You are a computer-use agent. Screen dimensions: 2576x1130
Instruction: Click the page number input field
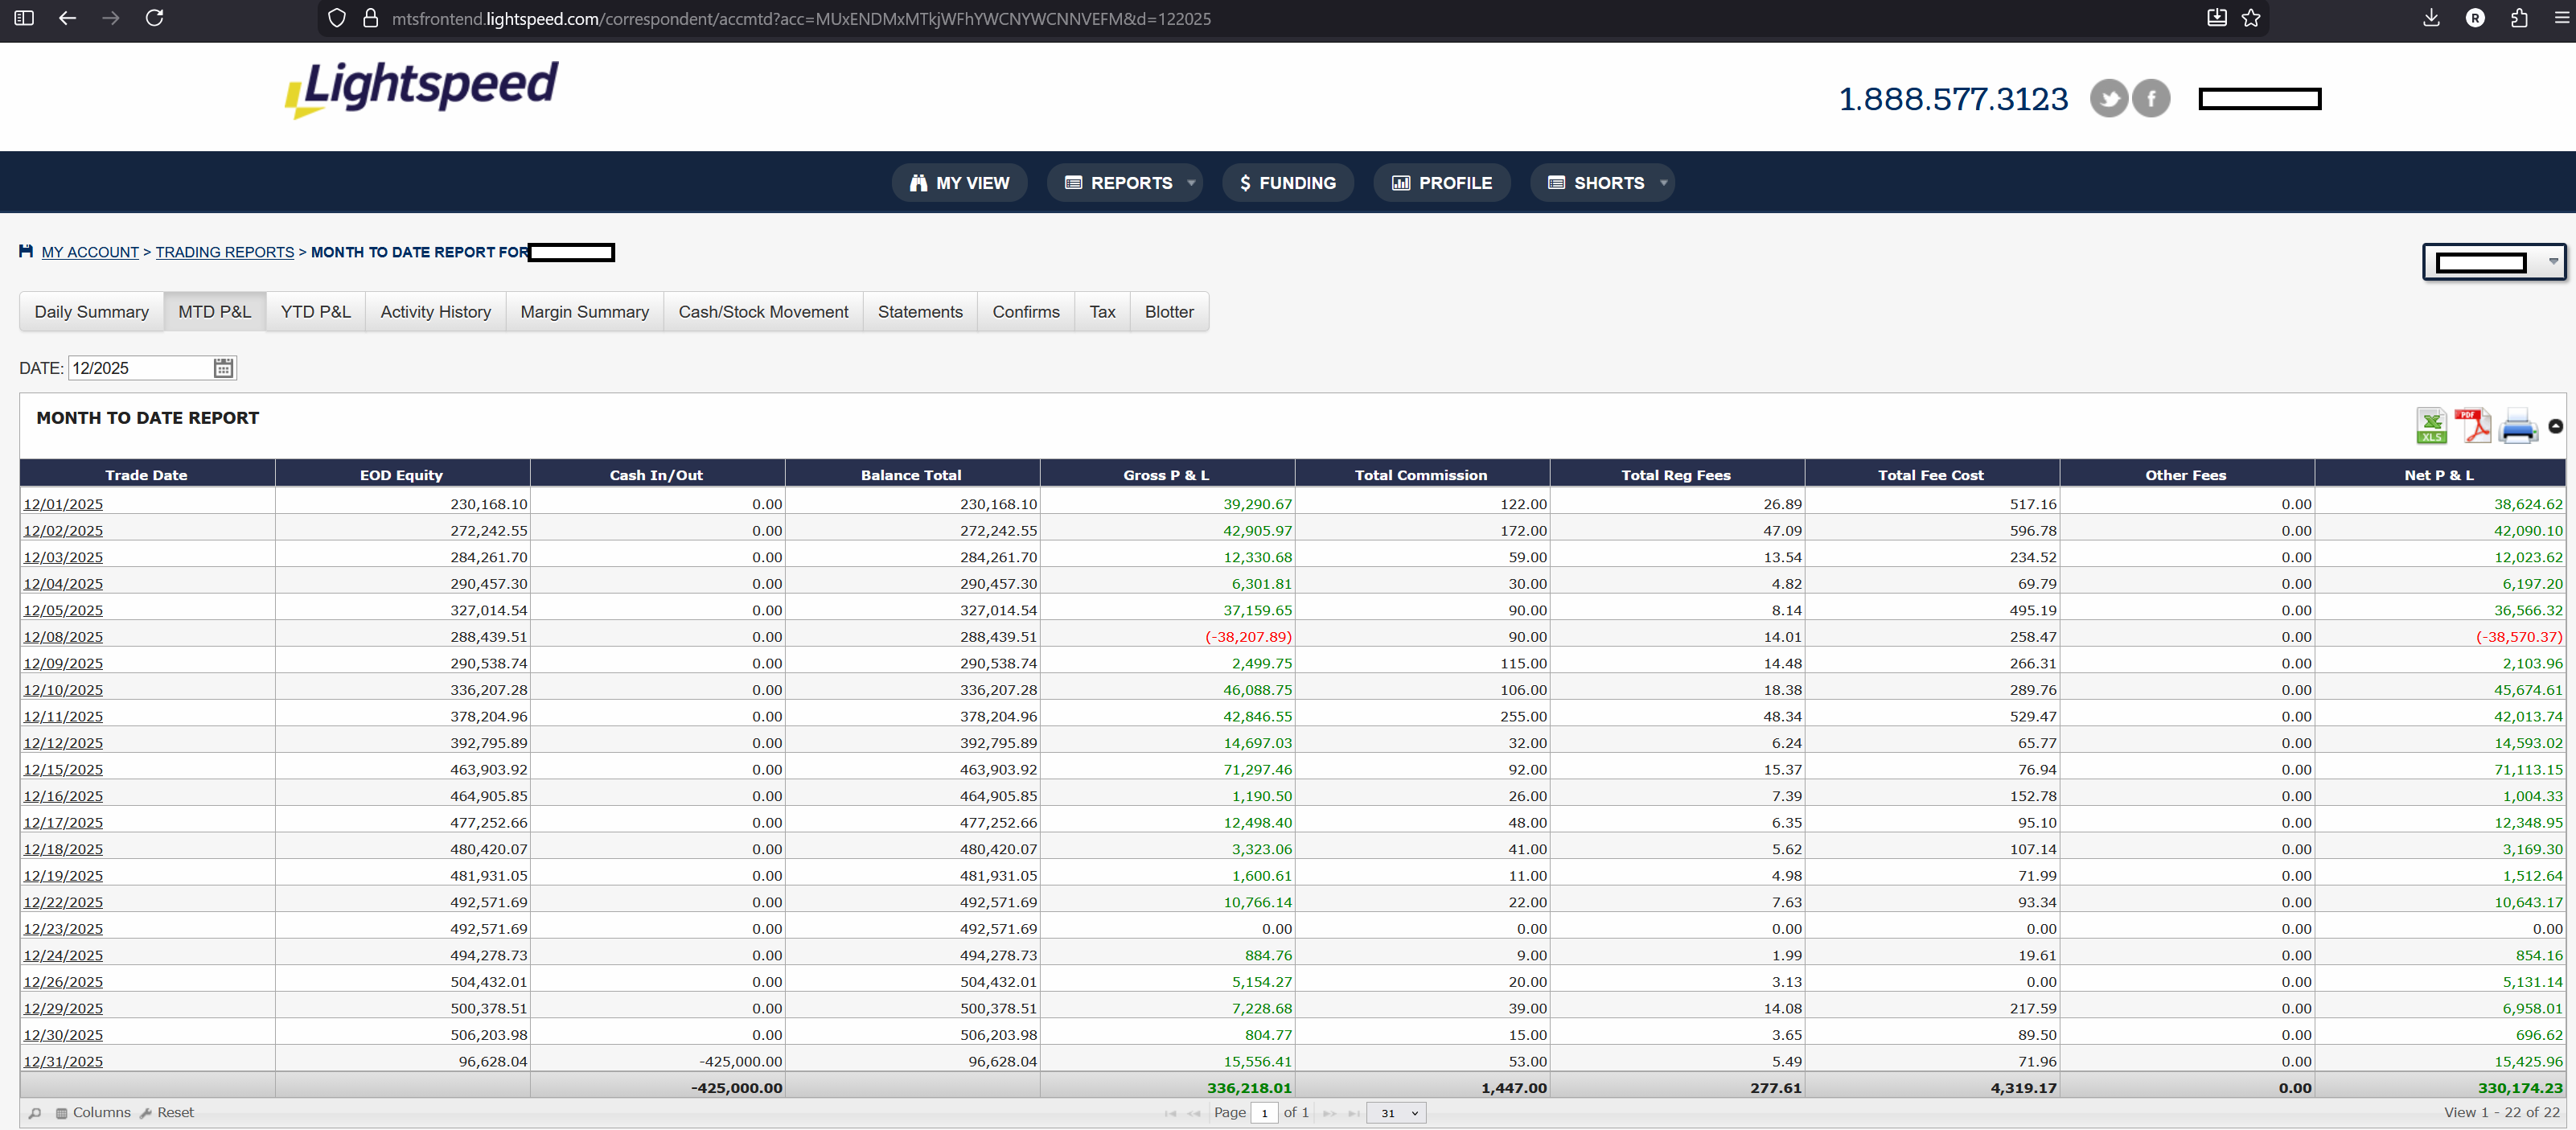click(x=1264, y=1113)
